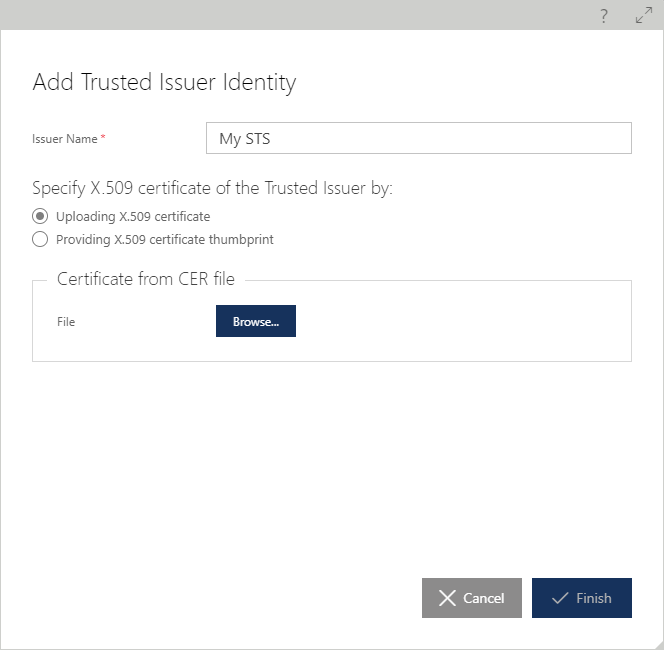Open file picker with the Browse... button
Screen dimensions: 664x650
[x=256, y=321]
